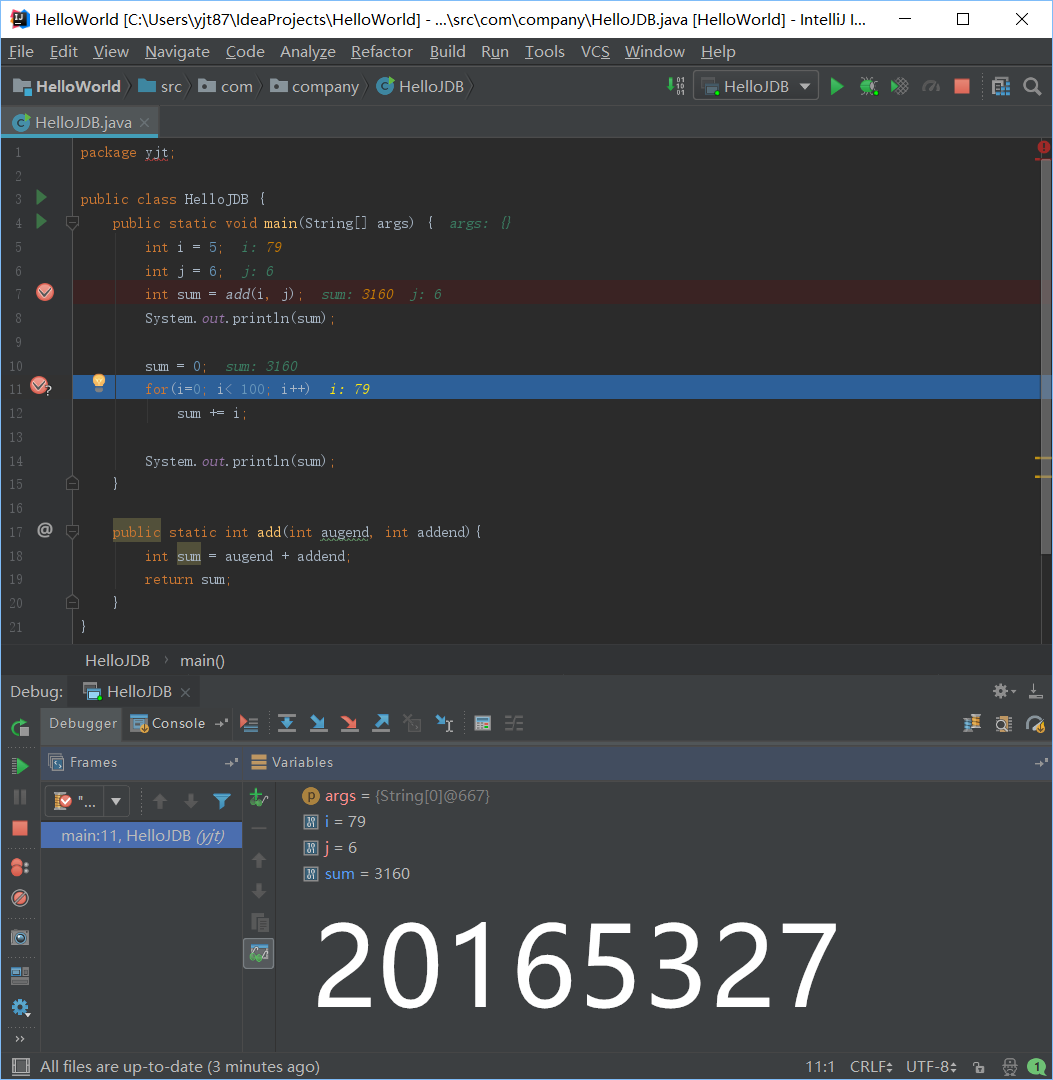Run HelloJDB with coverage
This screenshot has height=1080, width=1053.
point(899,86)
